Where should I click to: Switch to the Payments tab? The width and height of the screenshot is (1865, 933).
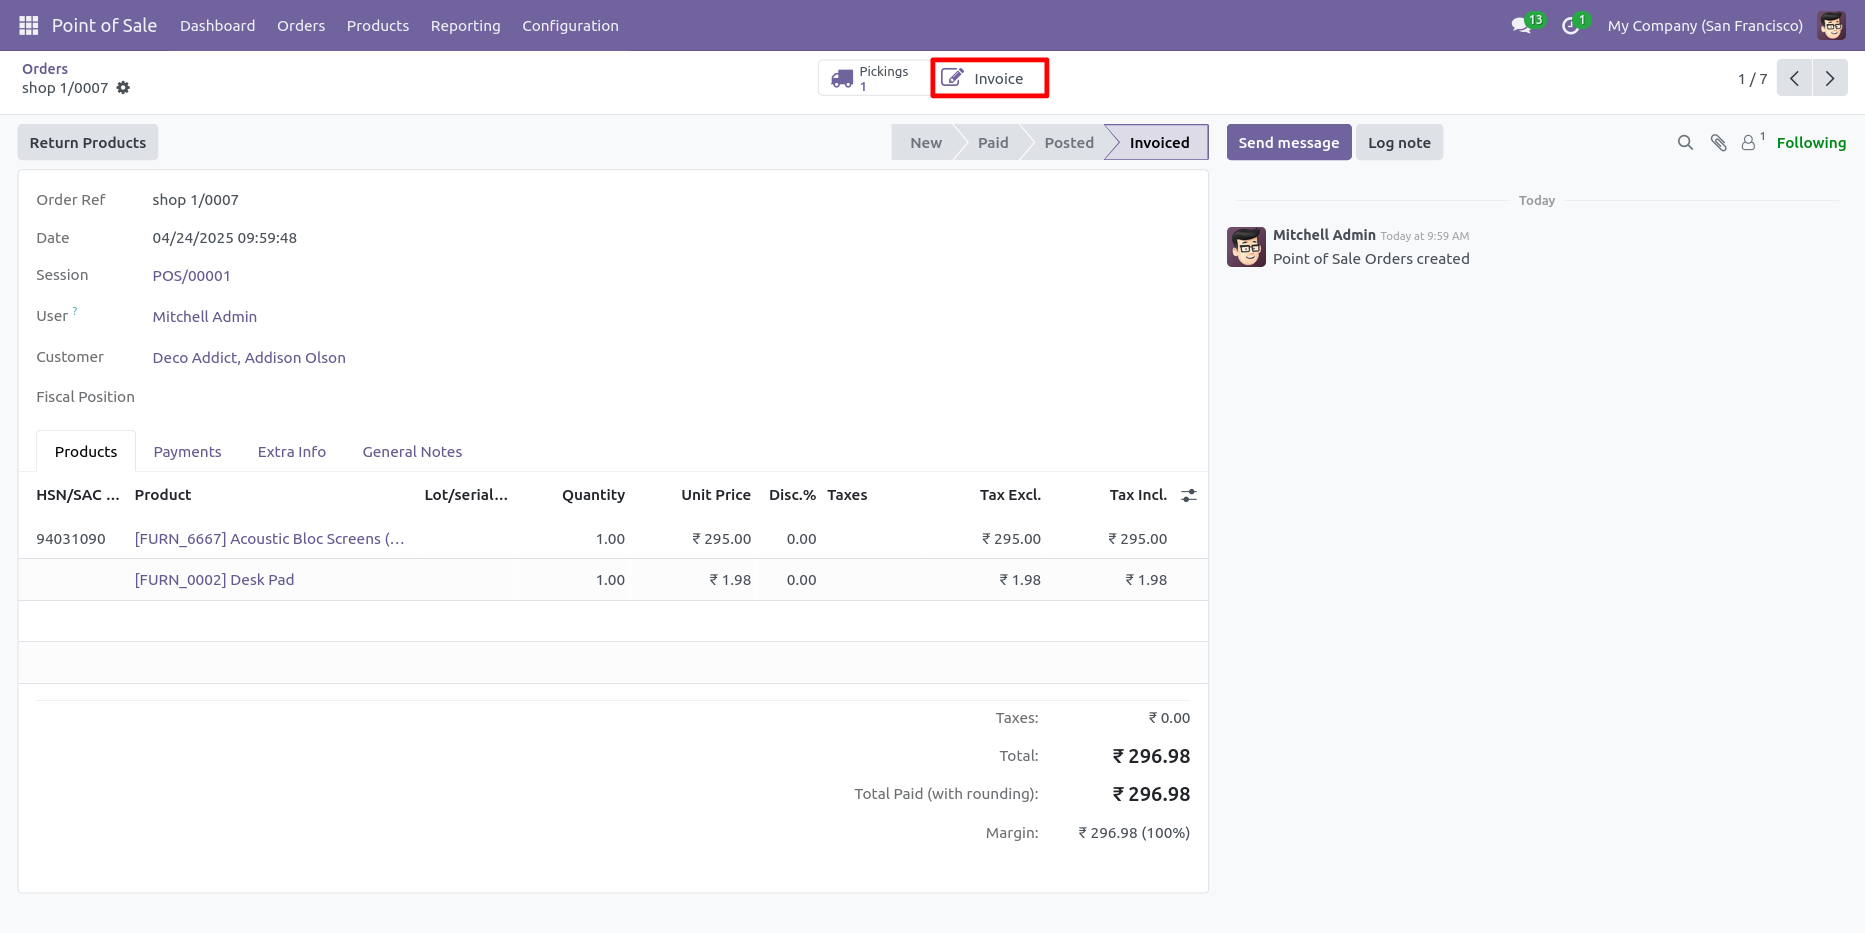pyautogui.click(x=187, y=452)
